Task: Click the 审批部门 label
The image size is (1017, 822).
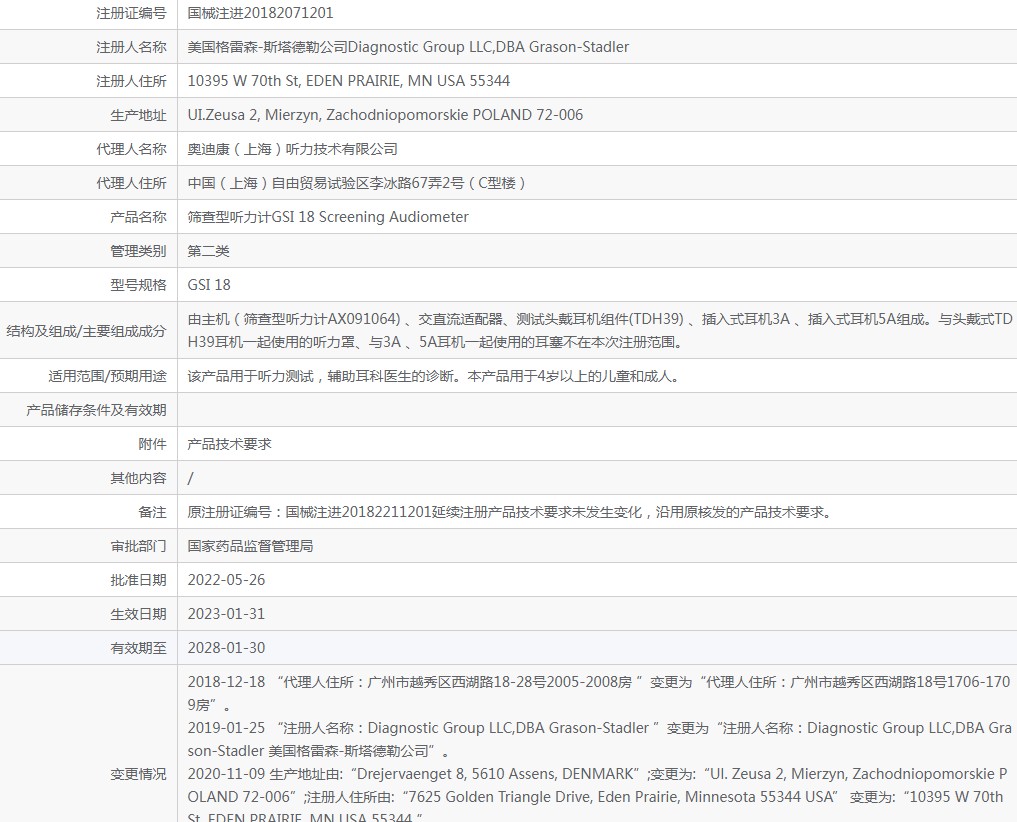Action: tap(138, 546)
